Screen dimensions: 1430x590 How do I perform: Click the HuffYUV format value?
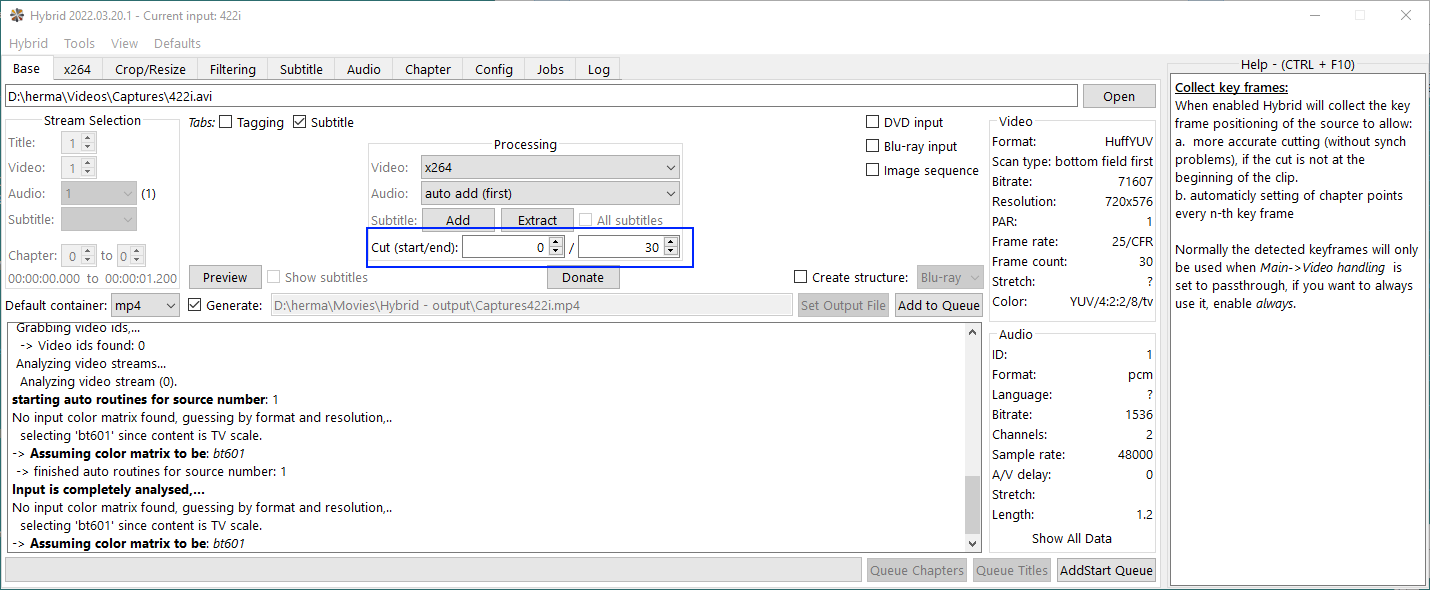(1129, 141)
